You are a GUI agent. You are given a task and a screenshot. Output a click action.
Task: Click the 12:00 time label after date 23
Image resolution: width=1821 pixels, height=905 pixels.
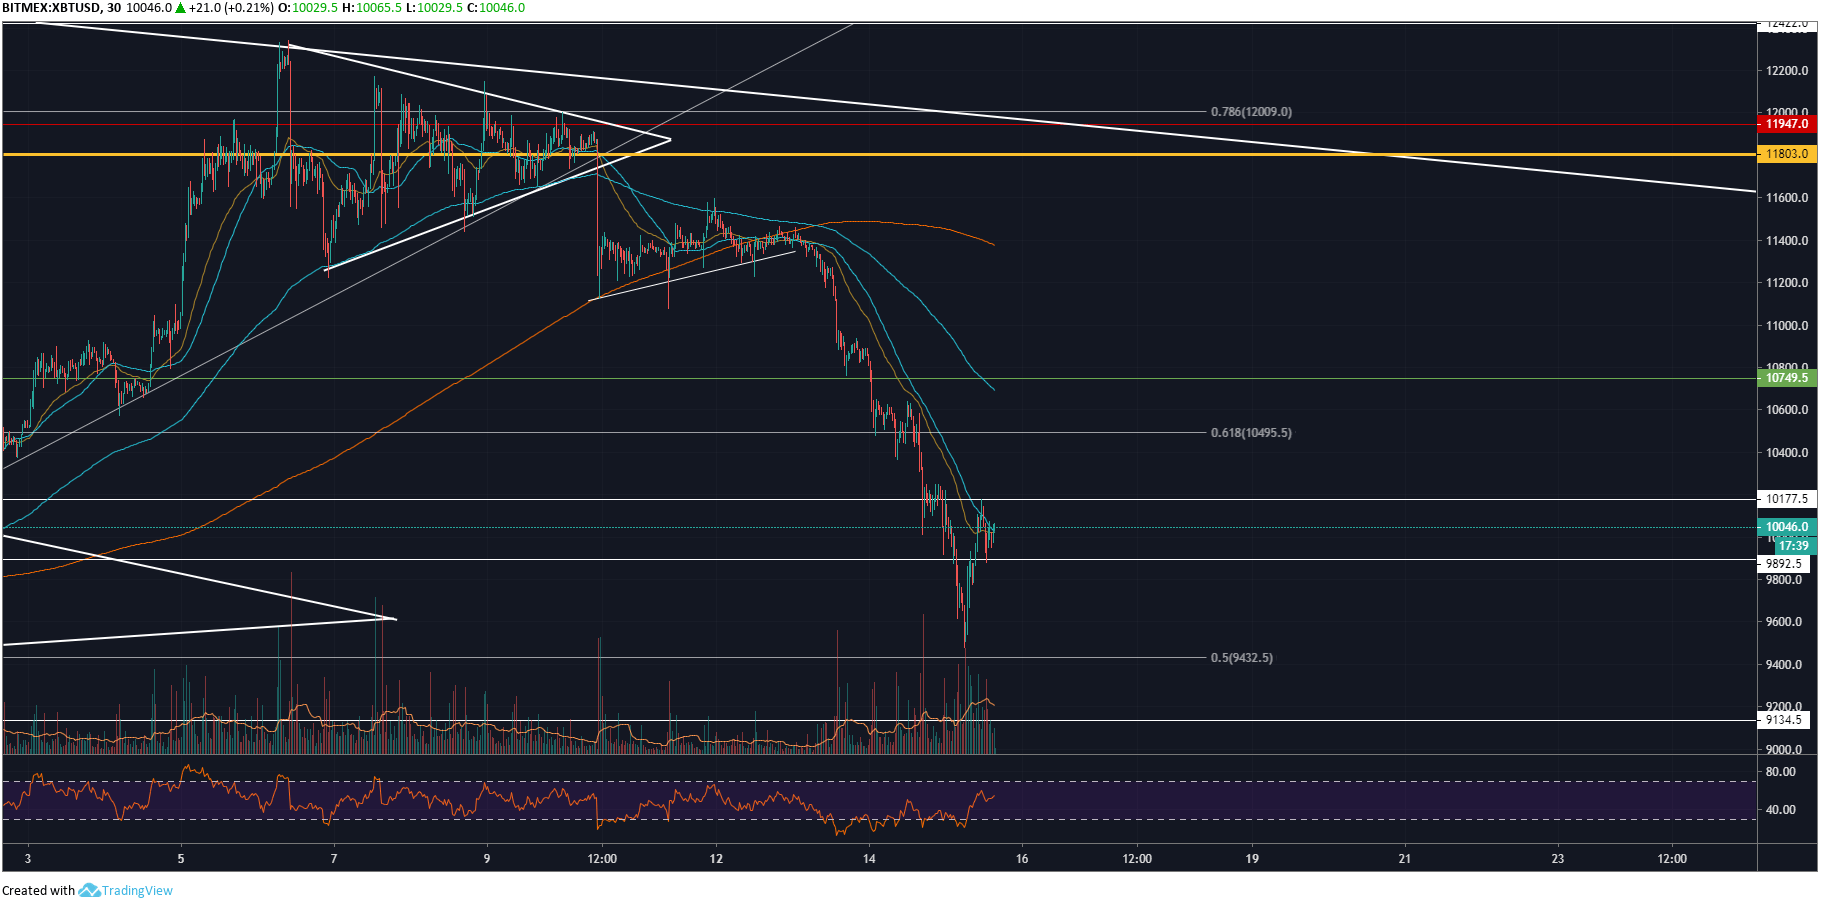click(1672, 859)
